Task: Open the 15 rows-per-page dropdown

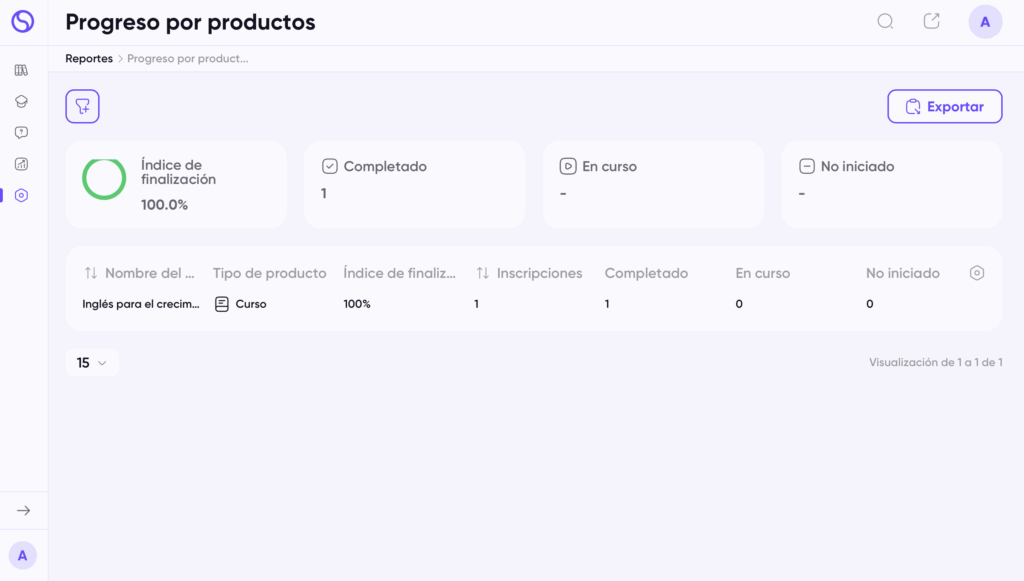Action: click(92, 362)
